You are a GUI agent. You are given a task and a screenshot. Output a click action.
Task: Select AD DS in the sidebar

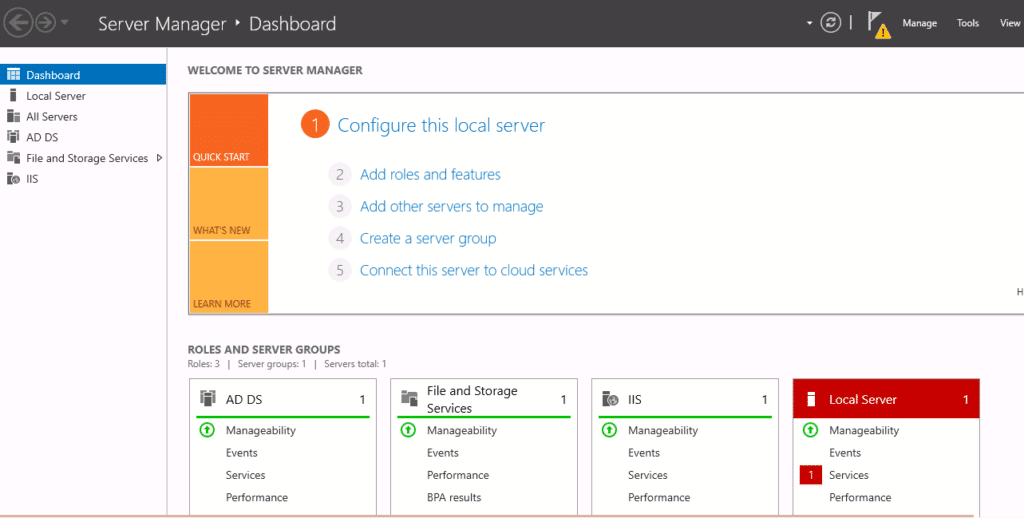[x=83, y=137]
